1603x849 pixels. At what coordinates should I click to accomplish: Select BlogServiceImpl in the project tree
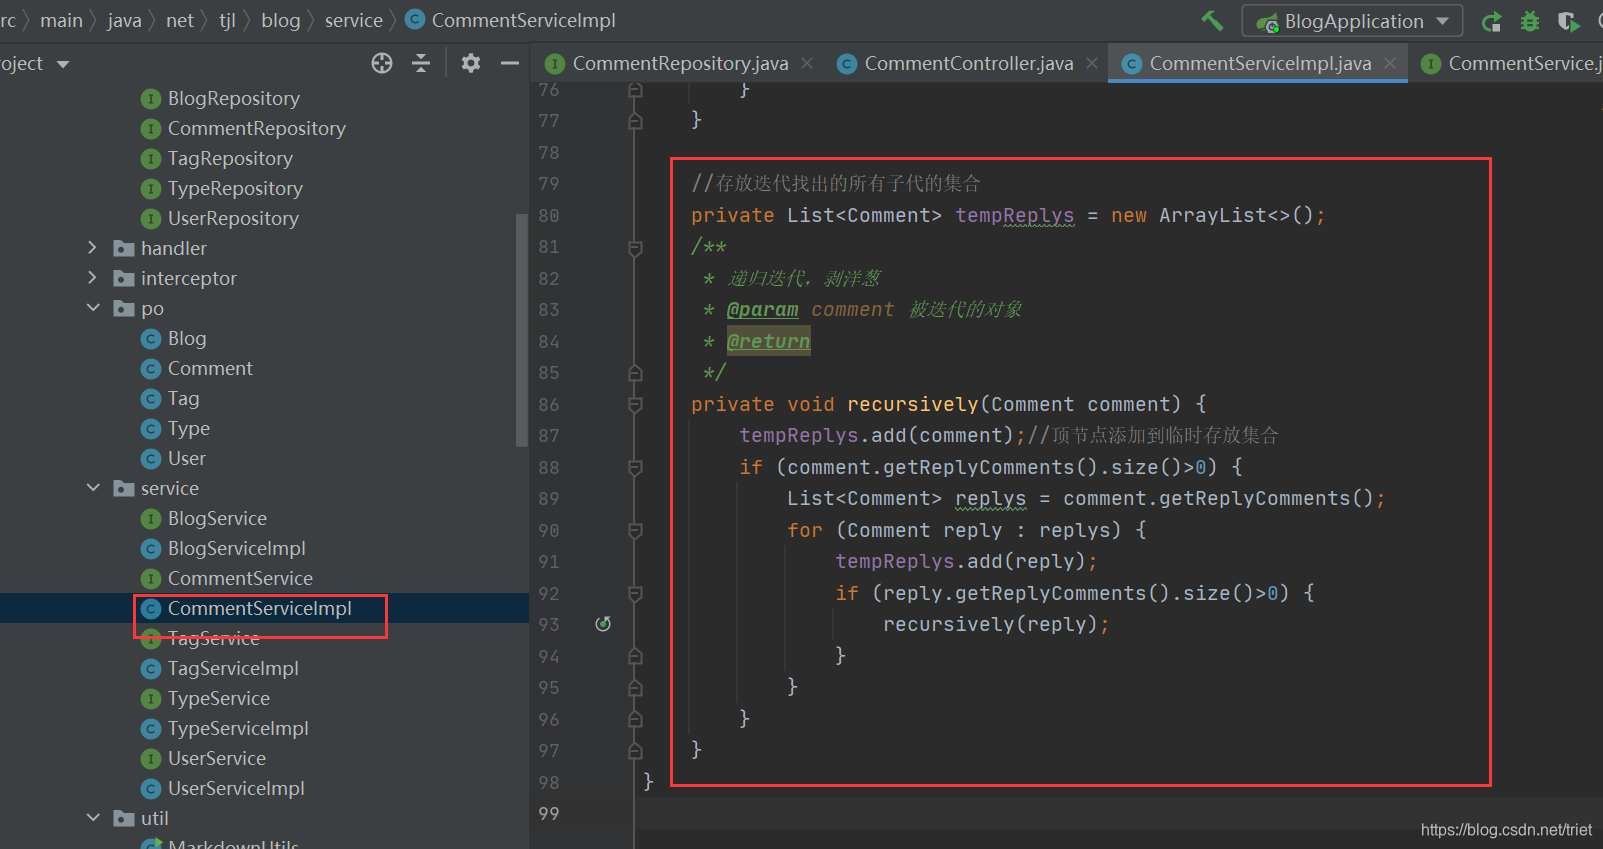[236, 548]
